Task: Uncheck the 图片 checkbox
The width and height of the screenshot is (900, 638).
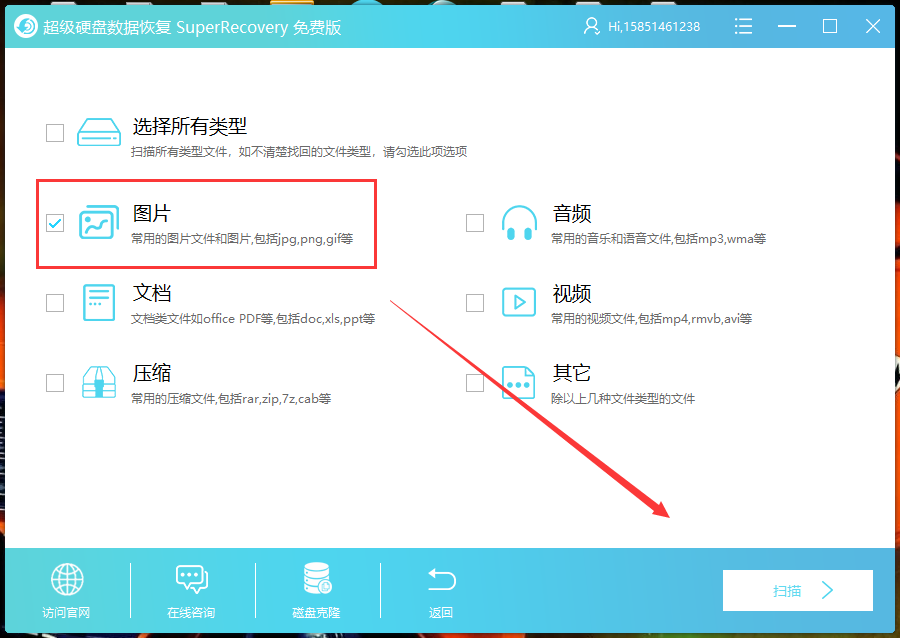Action: coord(55,223)
